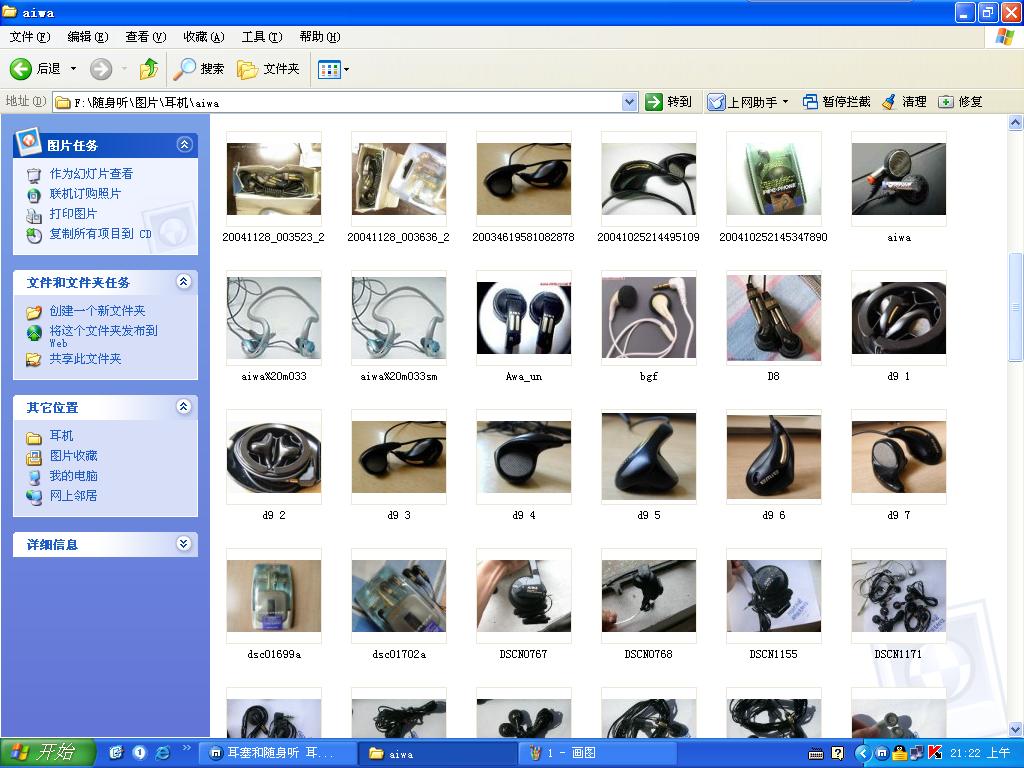Go back with the 后退 button
This screenshot has height=768, width=1024.
tap(35, 69)
